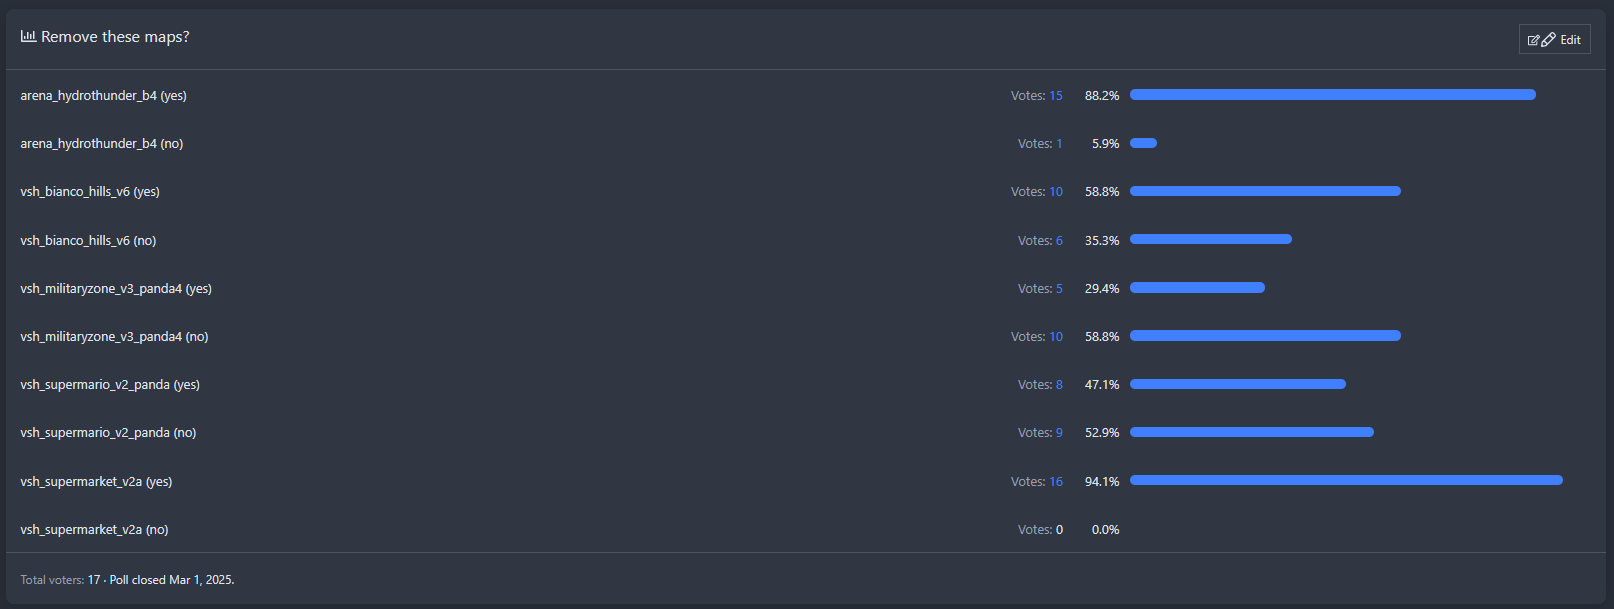Open the 1 vote link for arena_hydrothunder_b4 no

pyautogui.click(x=1059, y=144)
